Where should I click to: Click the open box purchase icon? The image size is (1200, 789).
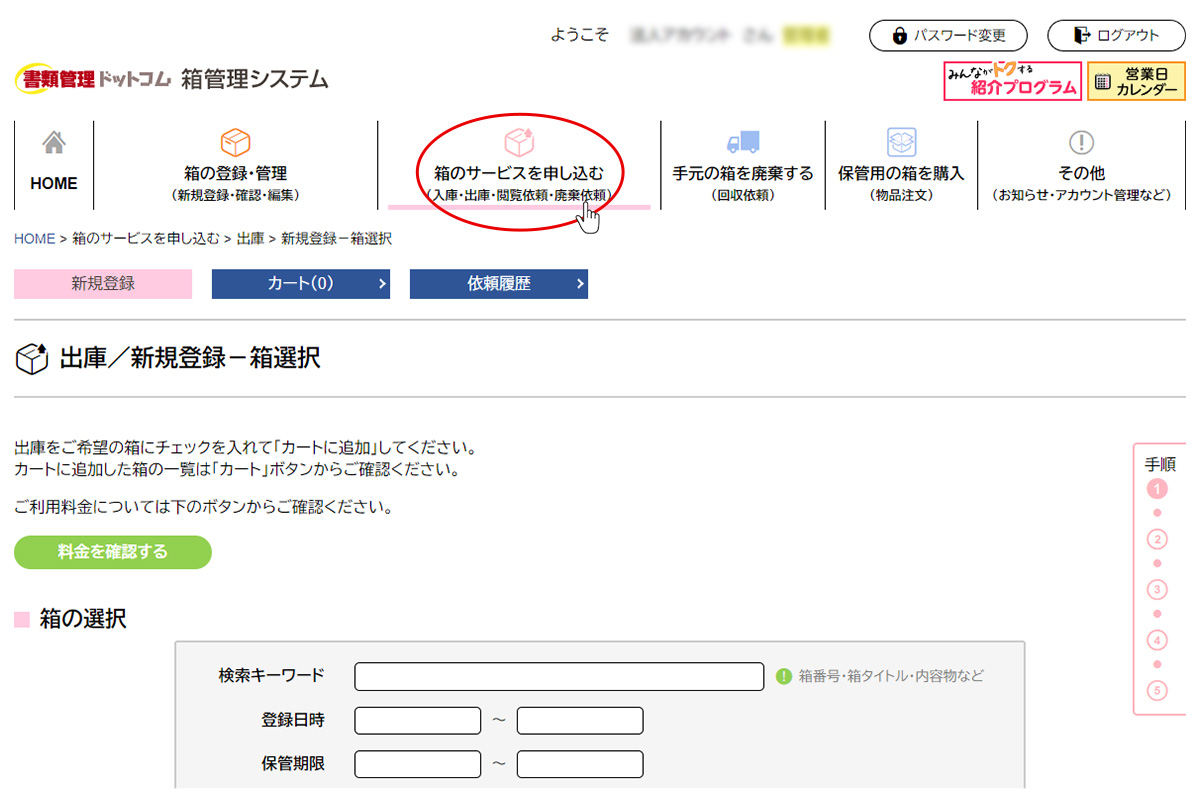[x=901, y=142]
